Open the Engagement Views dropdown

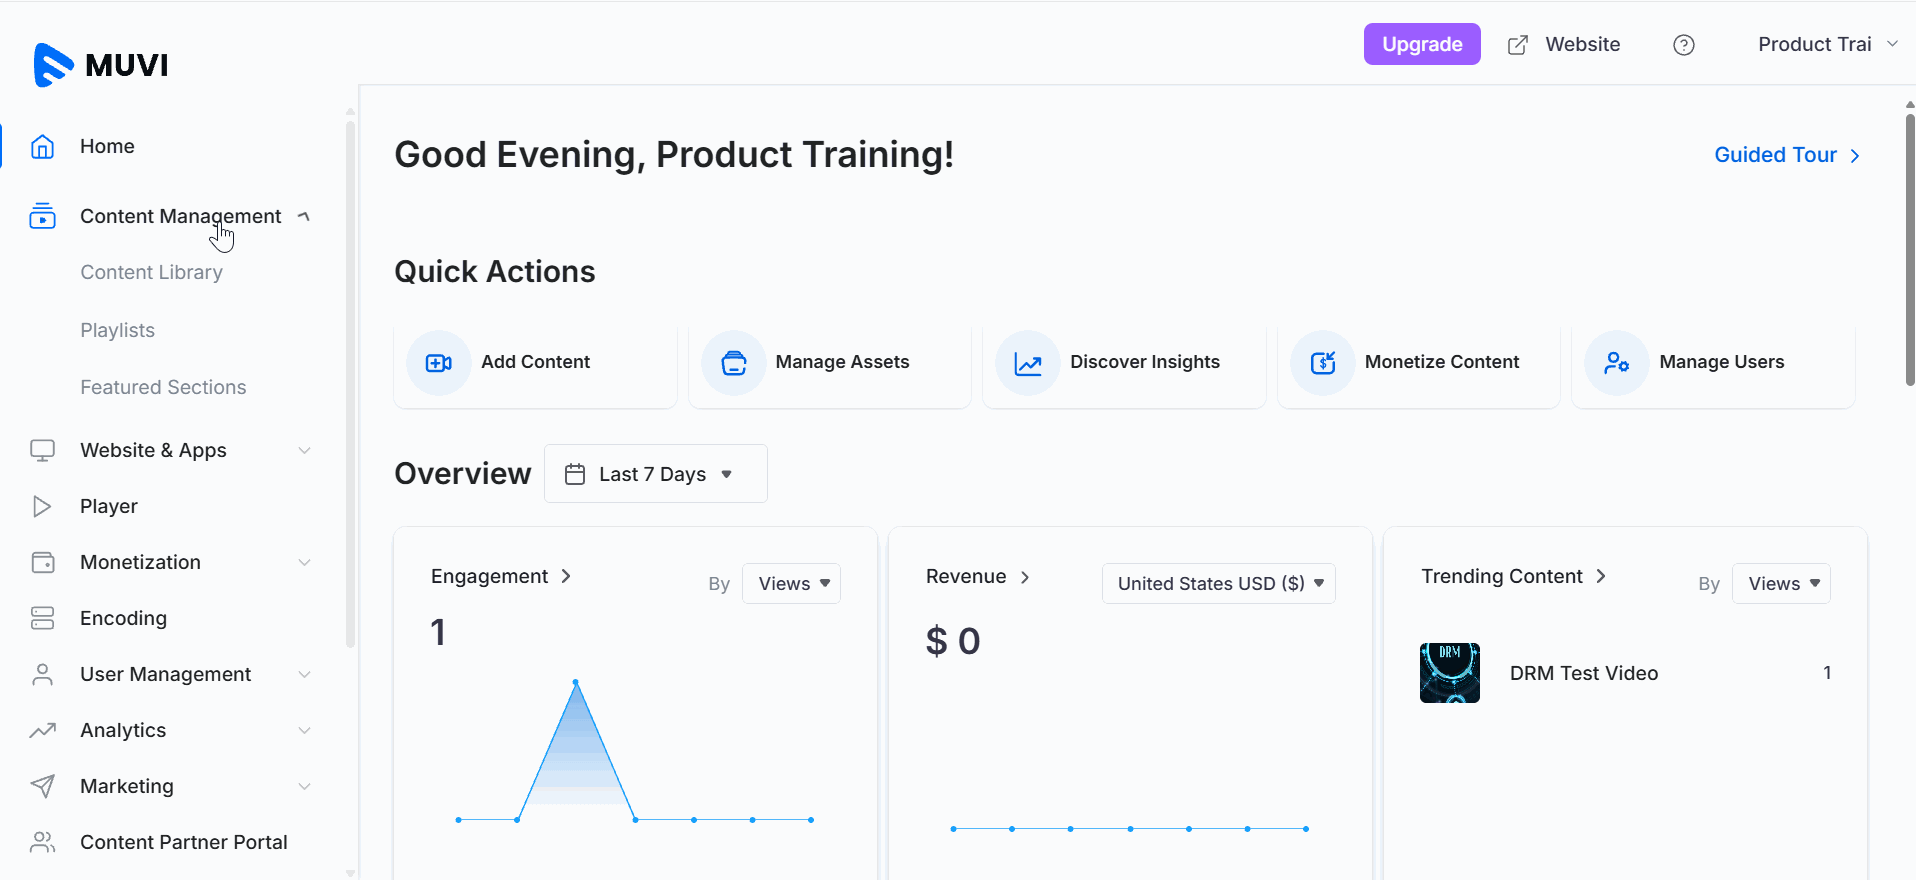[x=791, y=584]
